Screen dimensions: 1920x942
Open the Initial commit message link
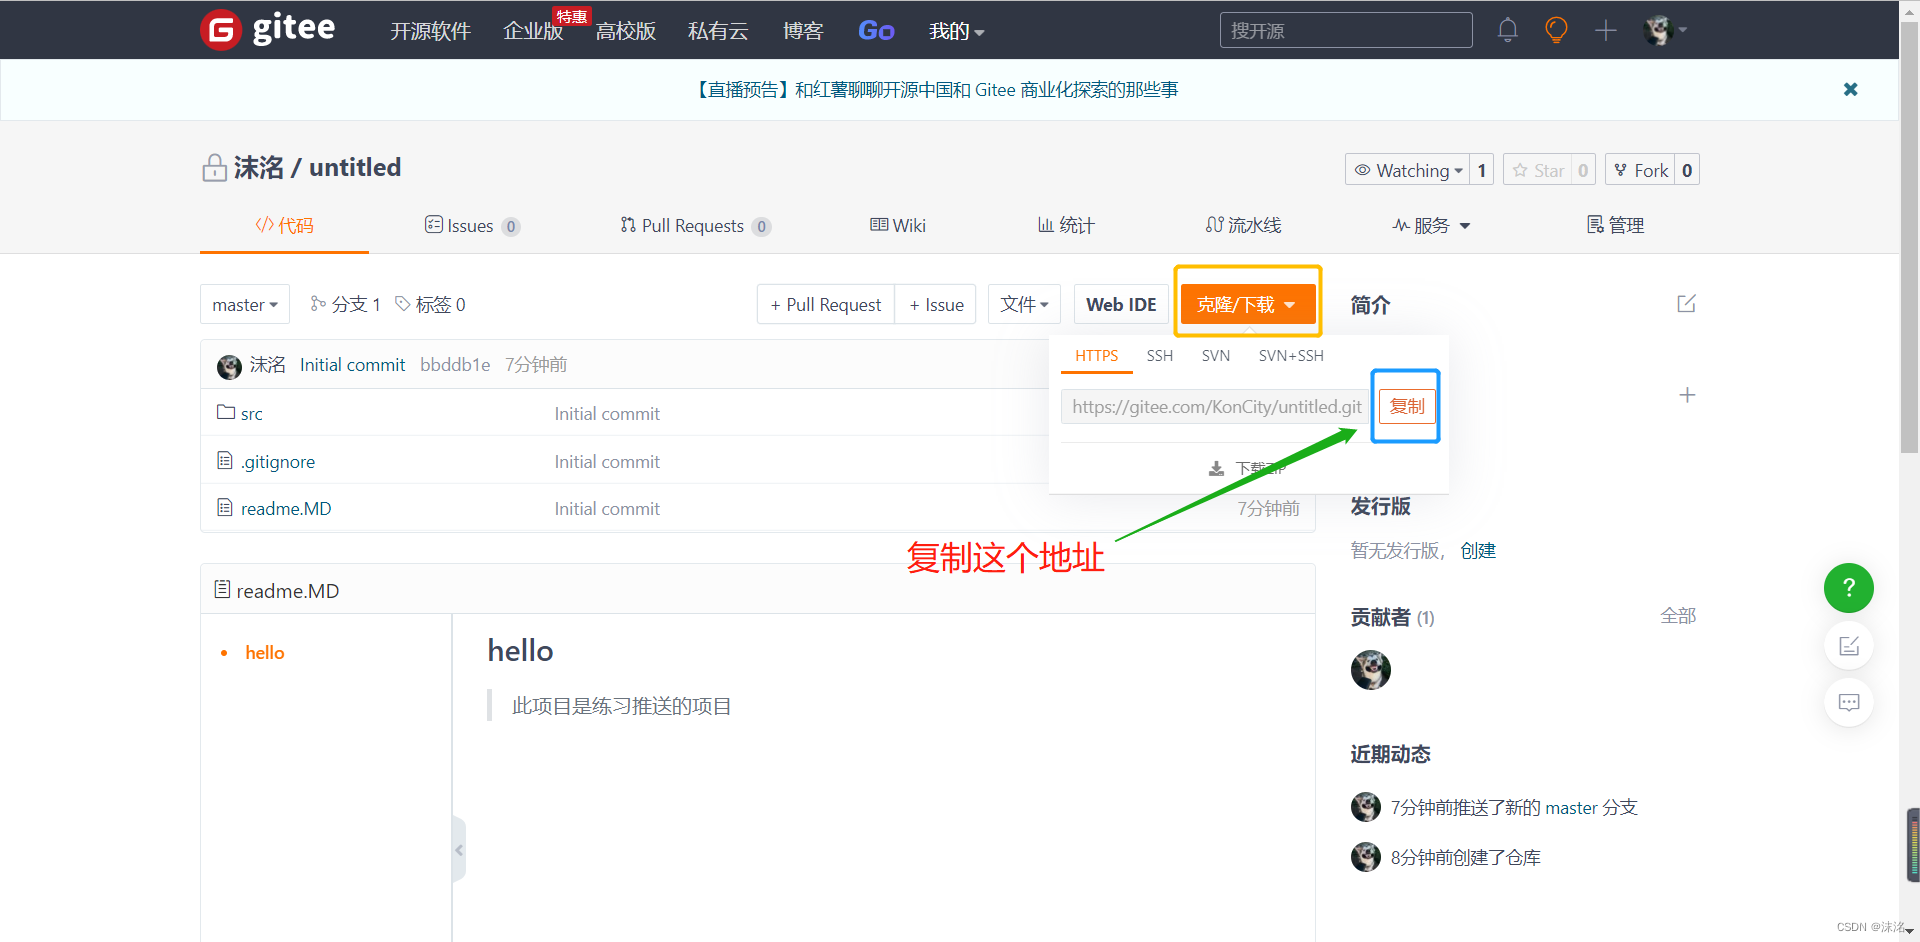(352, 365)
